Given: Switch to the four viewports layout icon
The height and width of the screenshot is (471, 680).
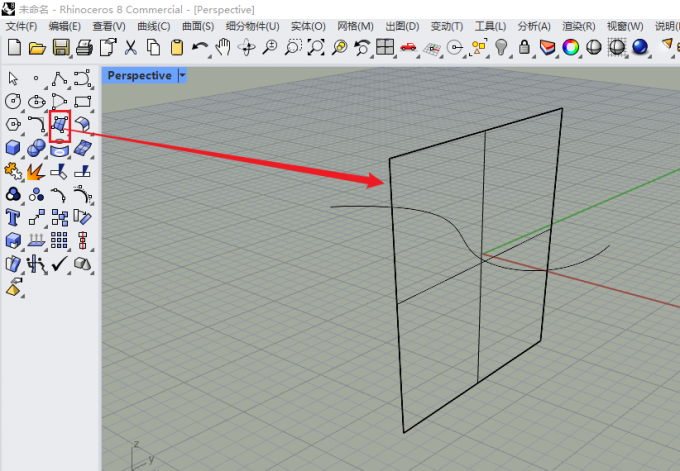Looking at the screenshot, I should 385,47.
